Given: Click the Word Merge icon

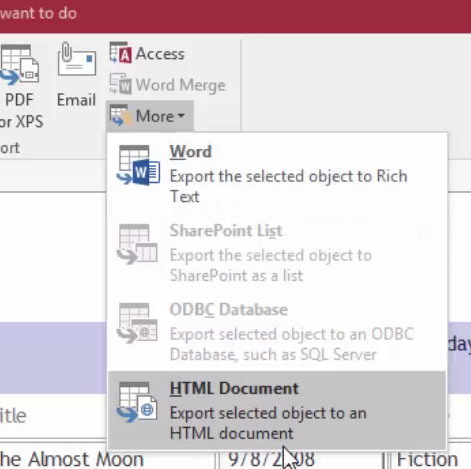Looking at the screenshot, I should point(120,84).
